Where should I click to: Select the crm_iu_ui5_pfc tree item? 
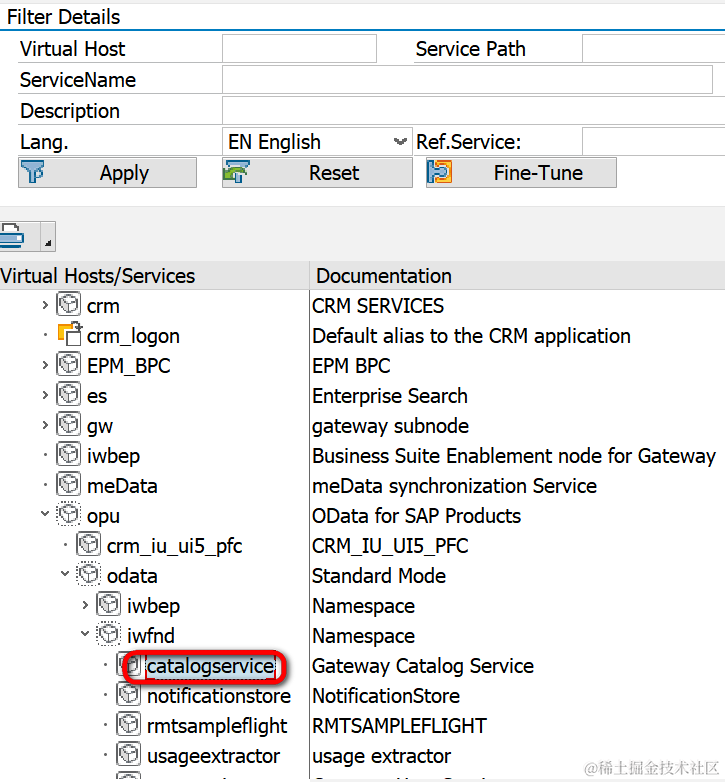[x=175, y=547]
